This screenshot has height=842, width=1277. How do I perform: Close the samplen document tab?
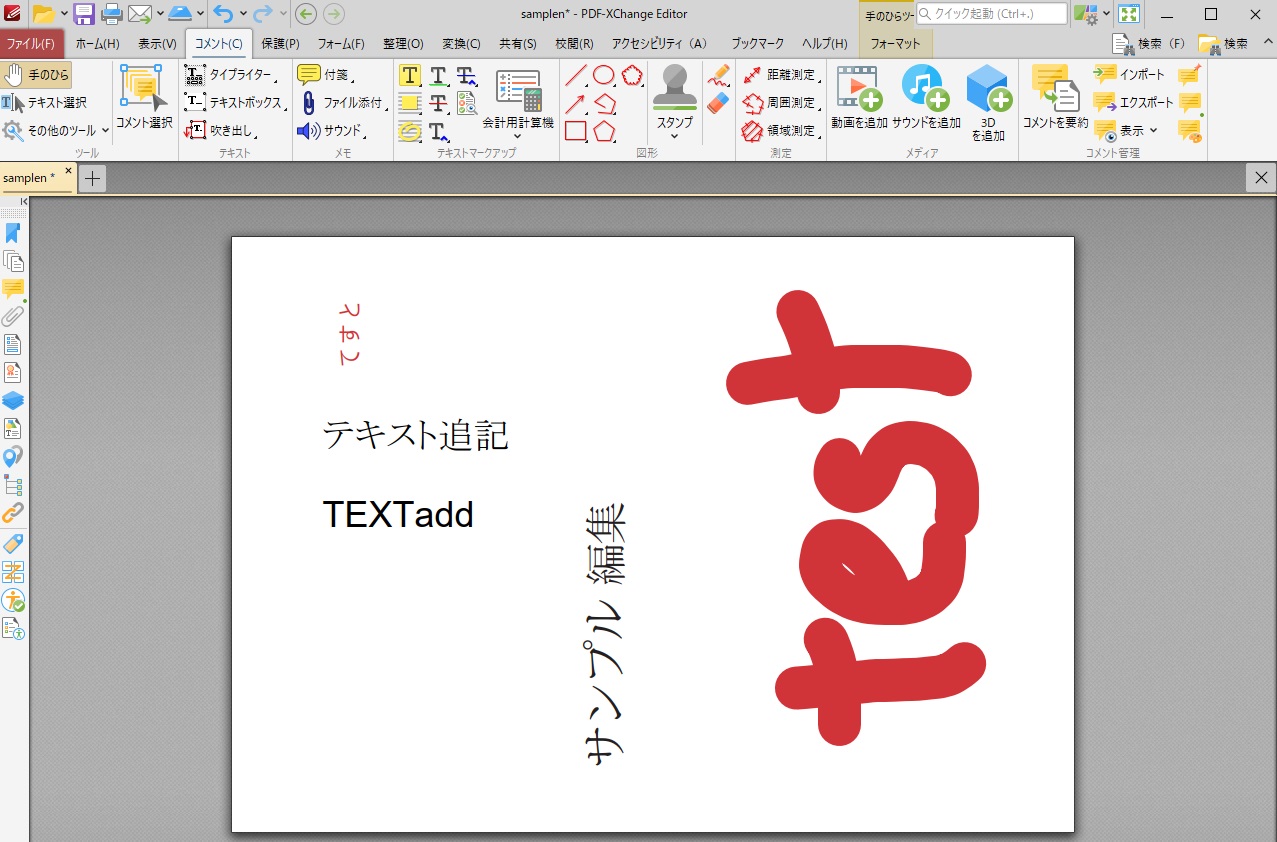pyautogui.click(x=68, y=171)
